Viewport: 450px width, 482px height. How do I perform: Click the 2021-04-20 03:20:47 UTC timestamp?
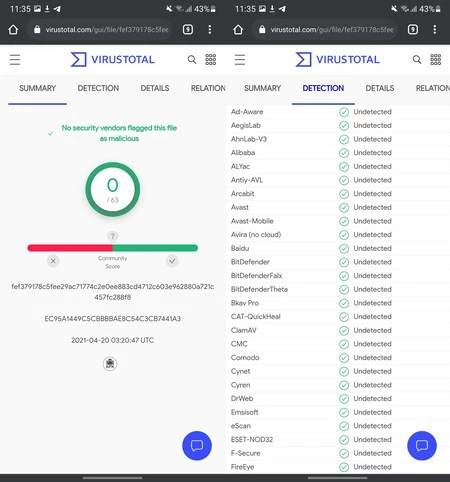pos(113,340)
